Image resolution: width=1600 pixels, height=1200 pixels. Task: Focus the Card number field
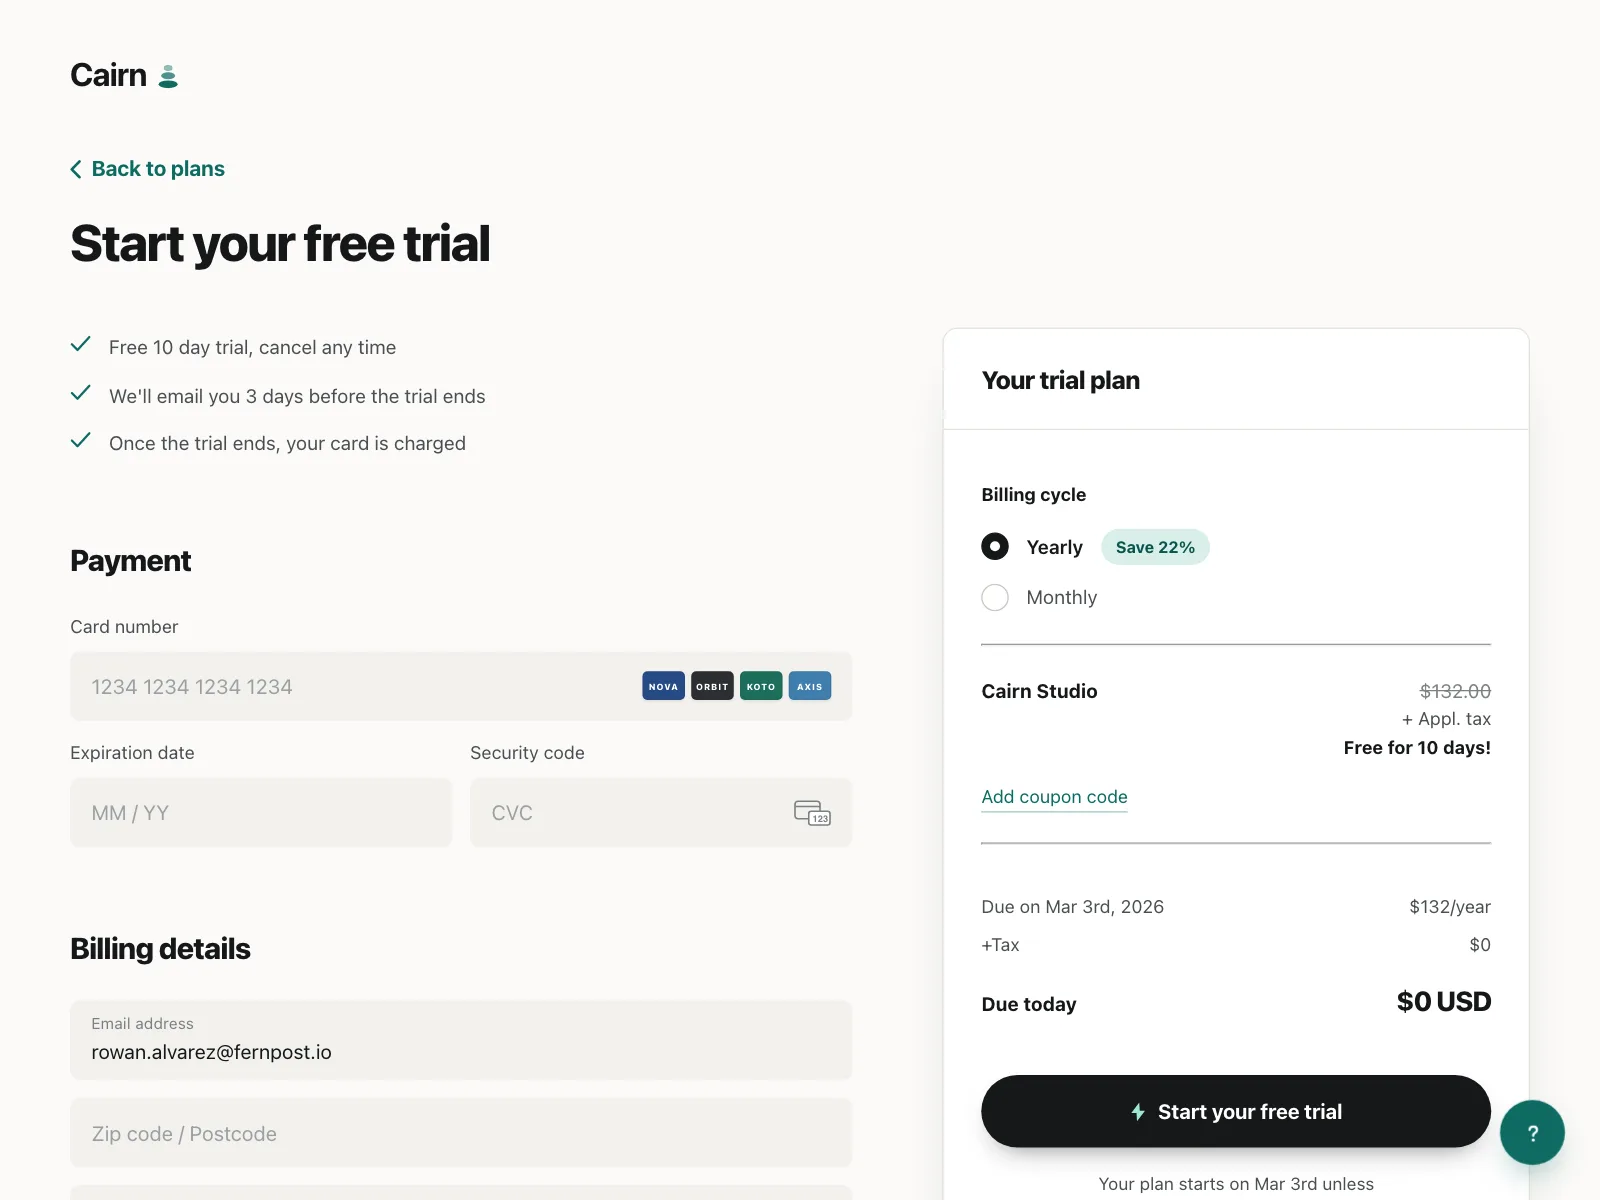[x=461, y=686]
